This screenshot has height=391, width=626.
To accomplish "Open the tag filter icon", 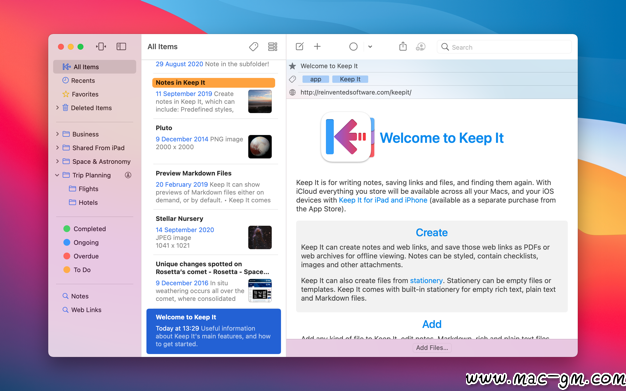I will pyautogui.click(x=254, y=47).
